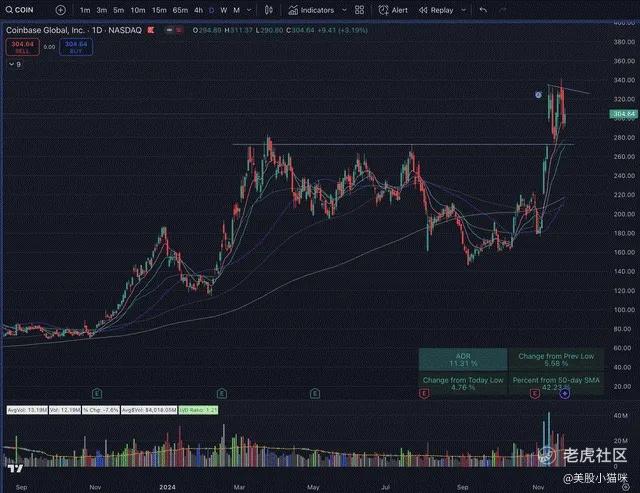The height and width of the screenshot is (493, 640).
Task: Click the compare or add symbol plus icon
Action: (60, 10)
